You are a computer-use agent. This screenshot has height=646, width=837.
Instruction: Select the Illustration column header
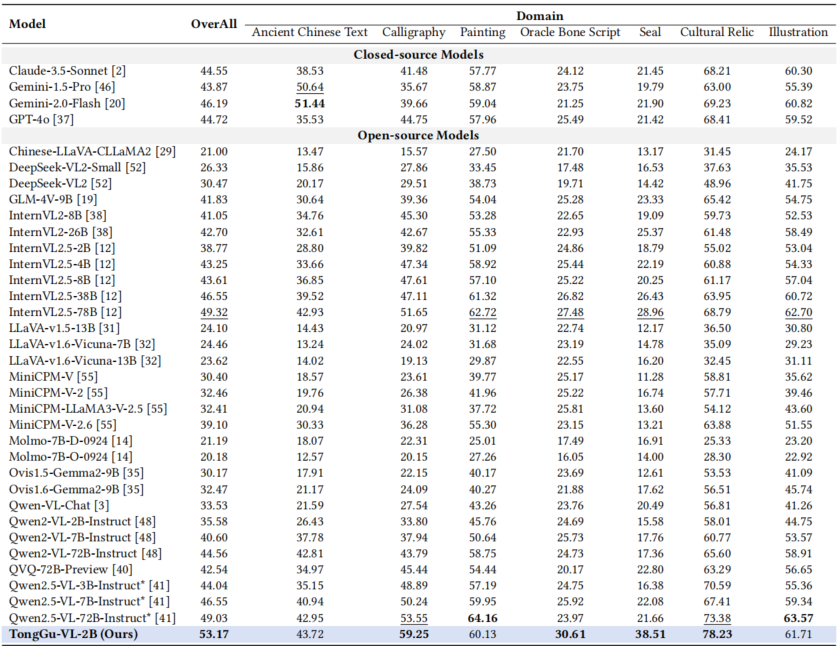pyautogui.click(x=798, y=33)
